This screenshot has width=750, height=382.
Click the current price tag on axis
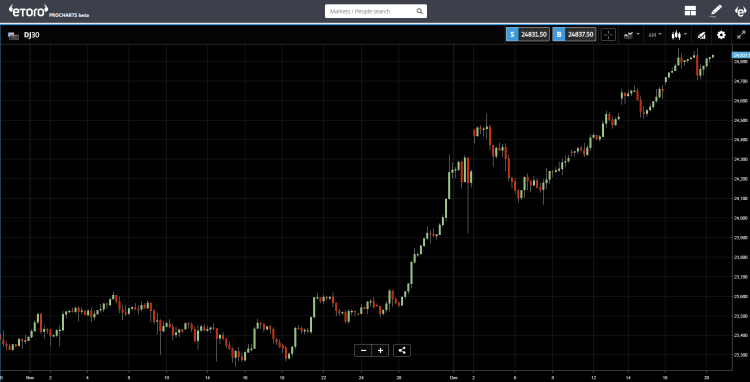pyautogui.click(x=741, y=55)
